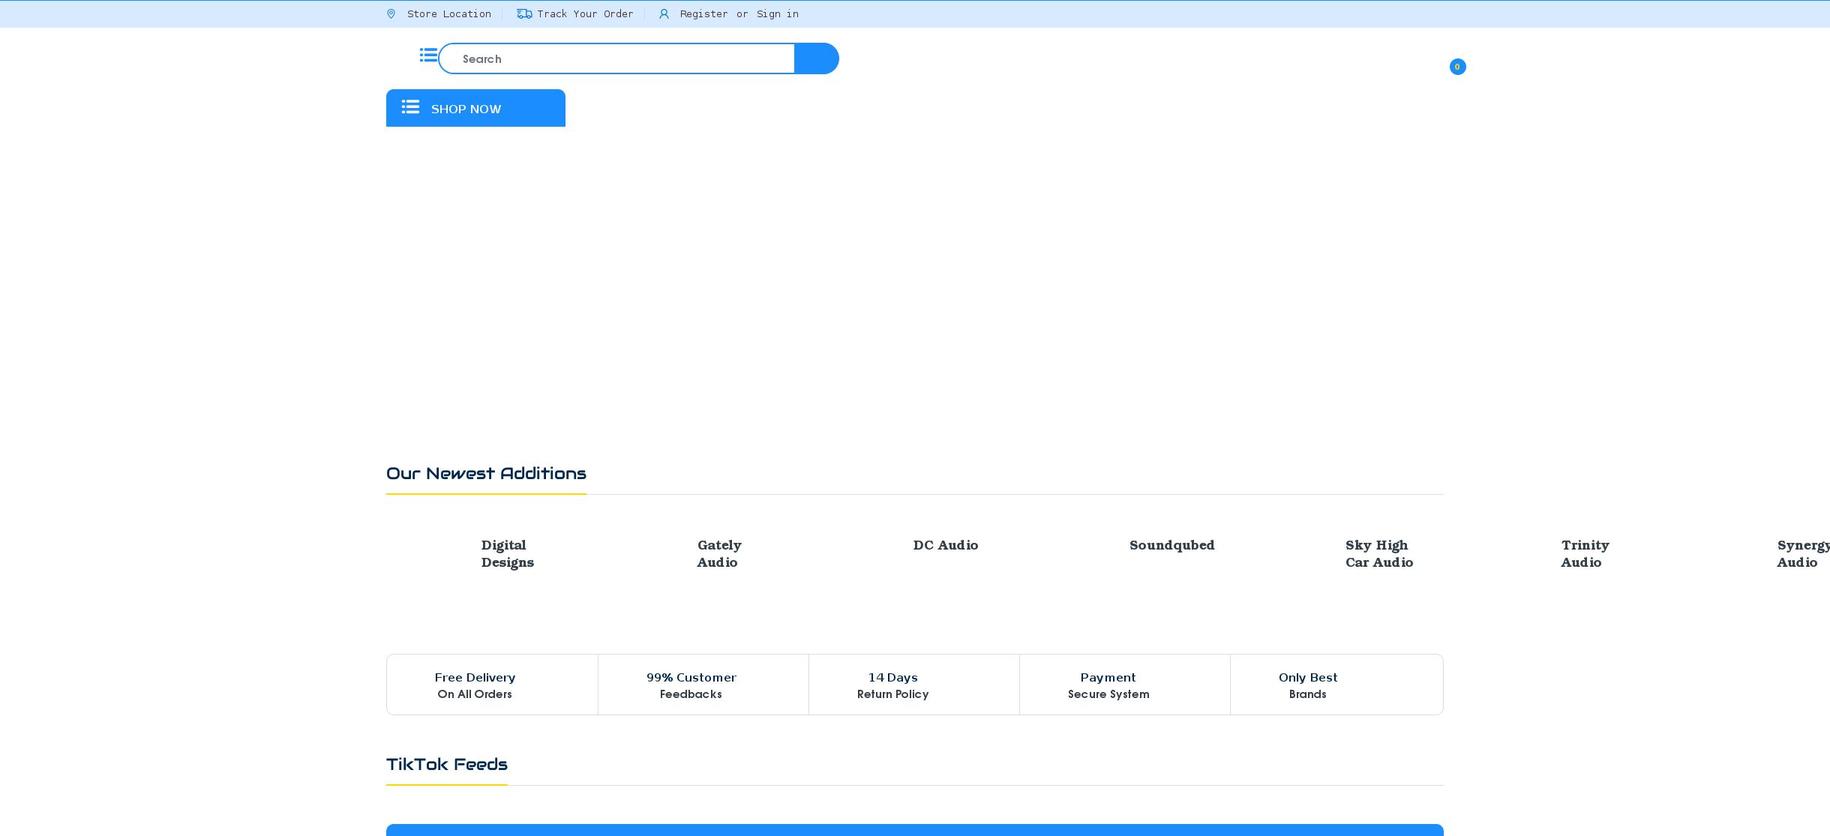Click the blue search submit button
This screenshot has width=1830, height=836.
[x=816, y=58]
